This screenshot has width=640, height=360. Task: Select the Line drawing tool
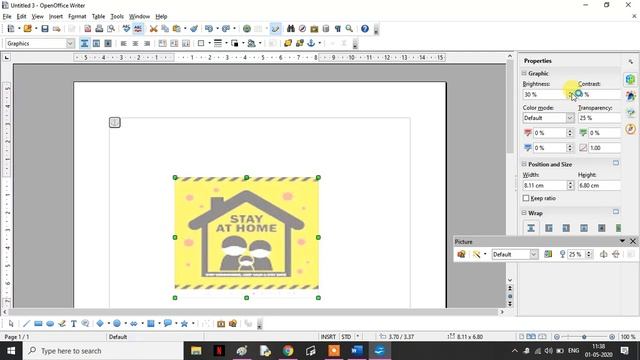(x=27, y=324)
